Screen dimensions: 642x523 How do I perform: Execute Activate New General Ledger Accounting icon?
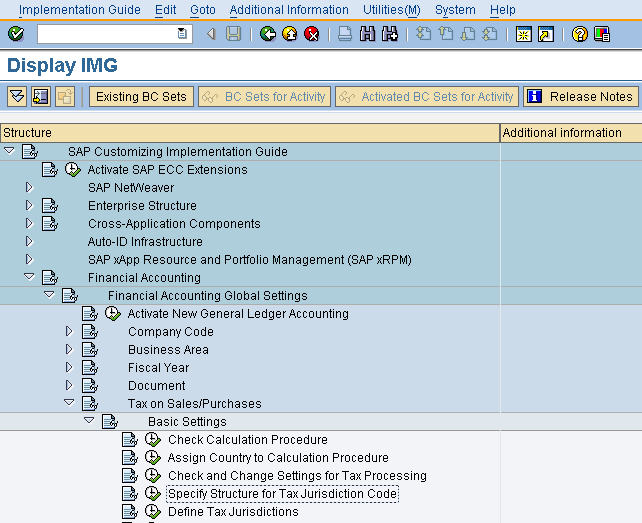[x=113, y=314]
